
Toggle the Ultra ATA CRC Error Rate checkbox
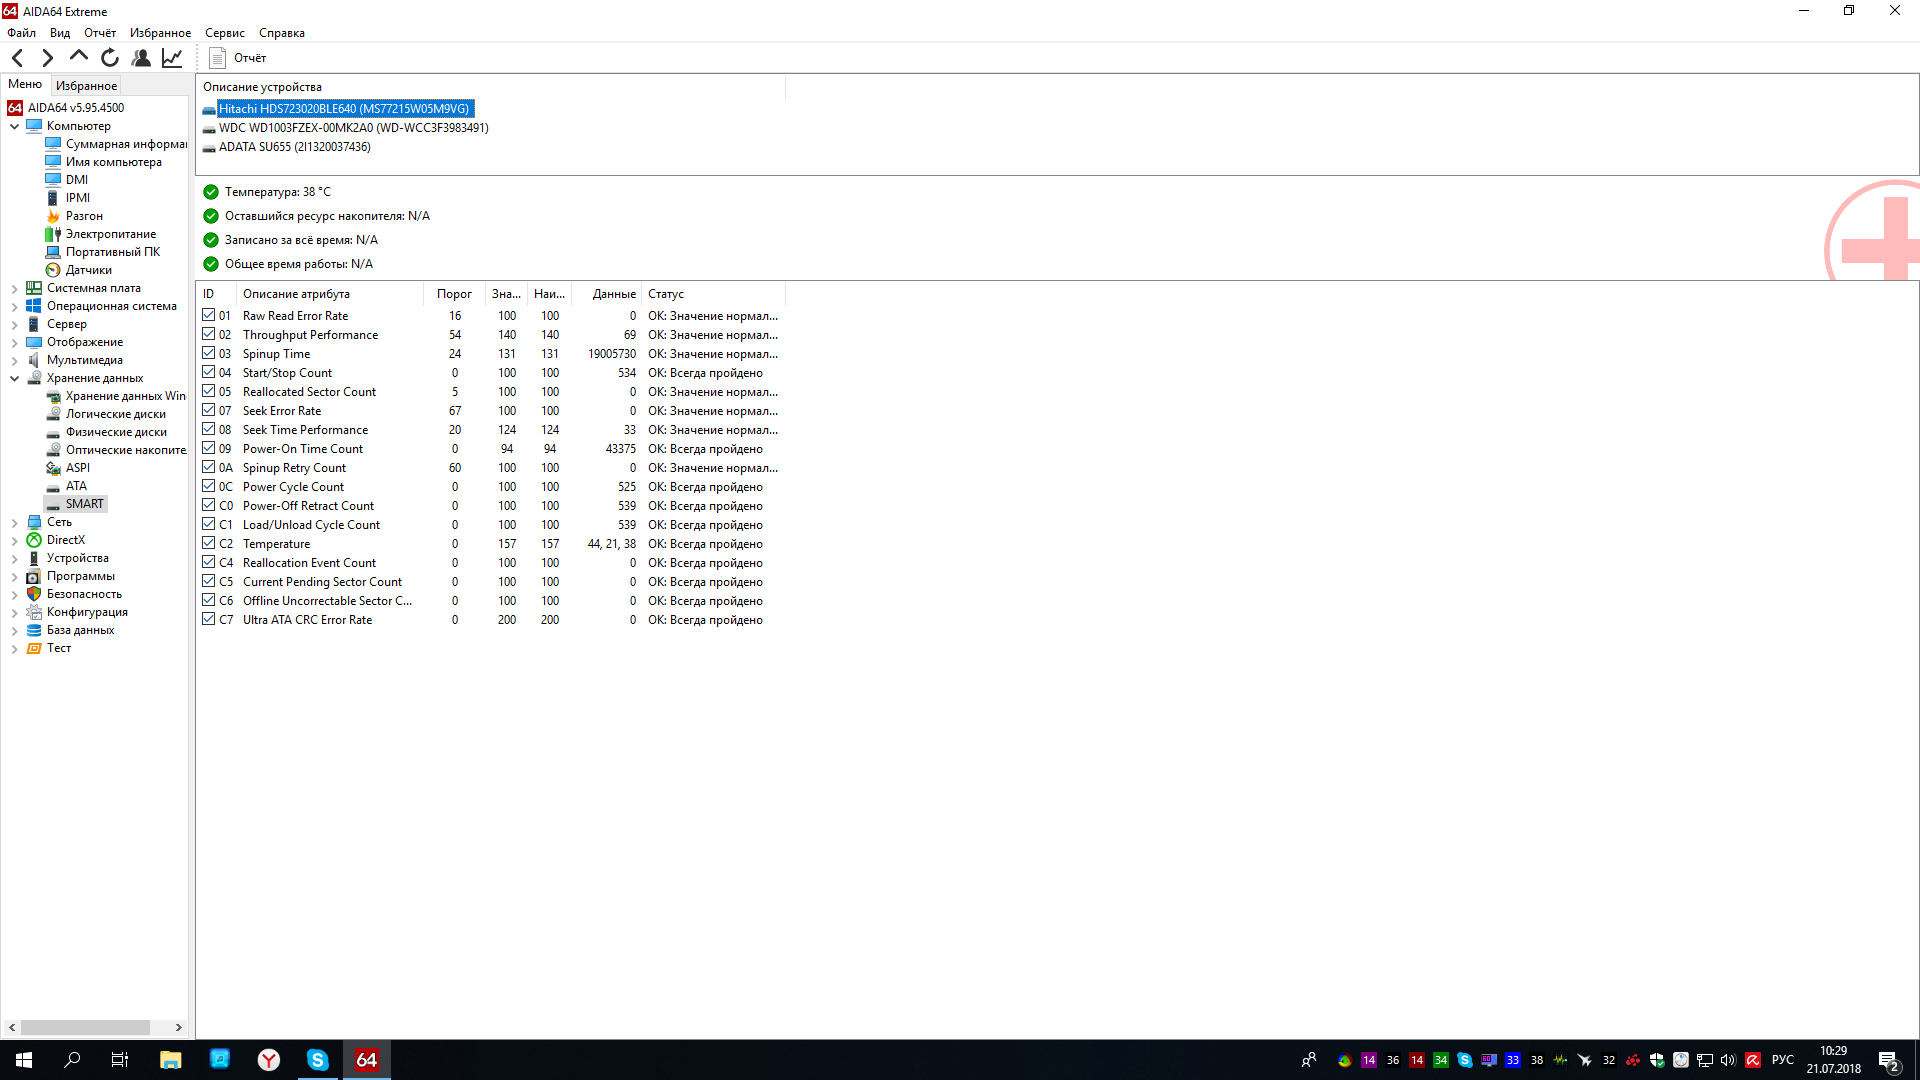pos(209,619)
